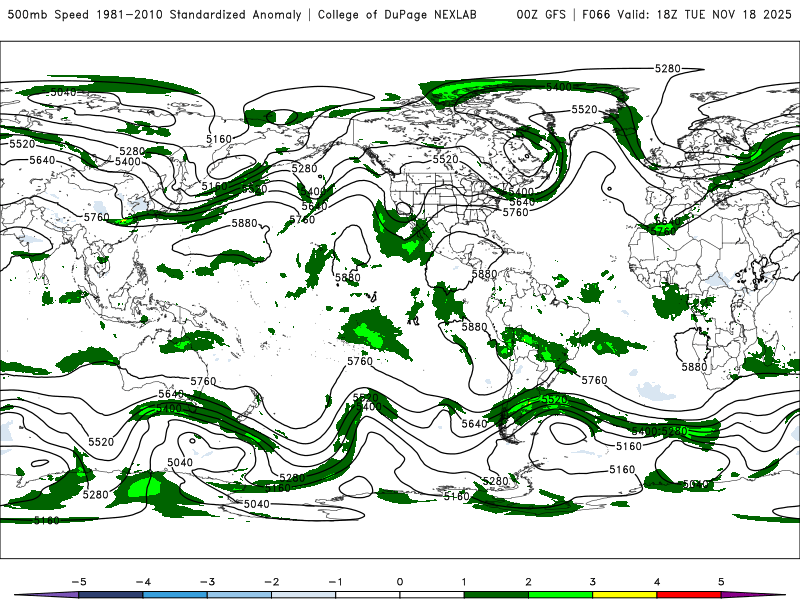Viewport: 800px width, 600px height.
Task: Click the 5040 contour label in the upper-left Arctic
Action: click(63, 92)
